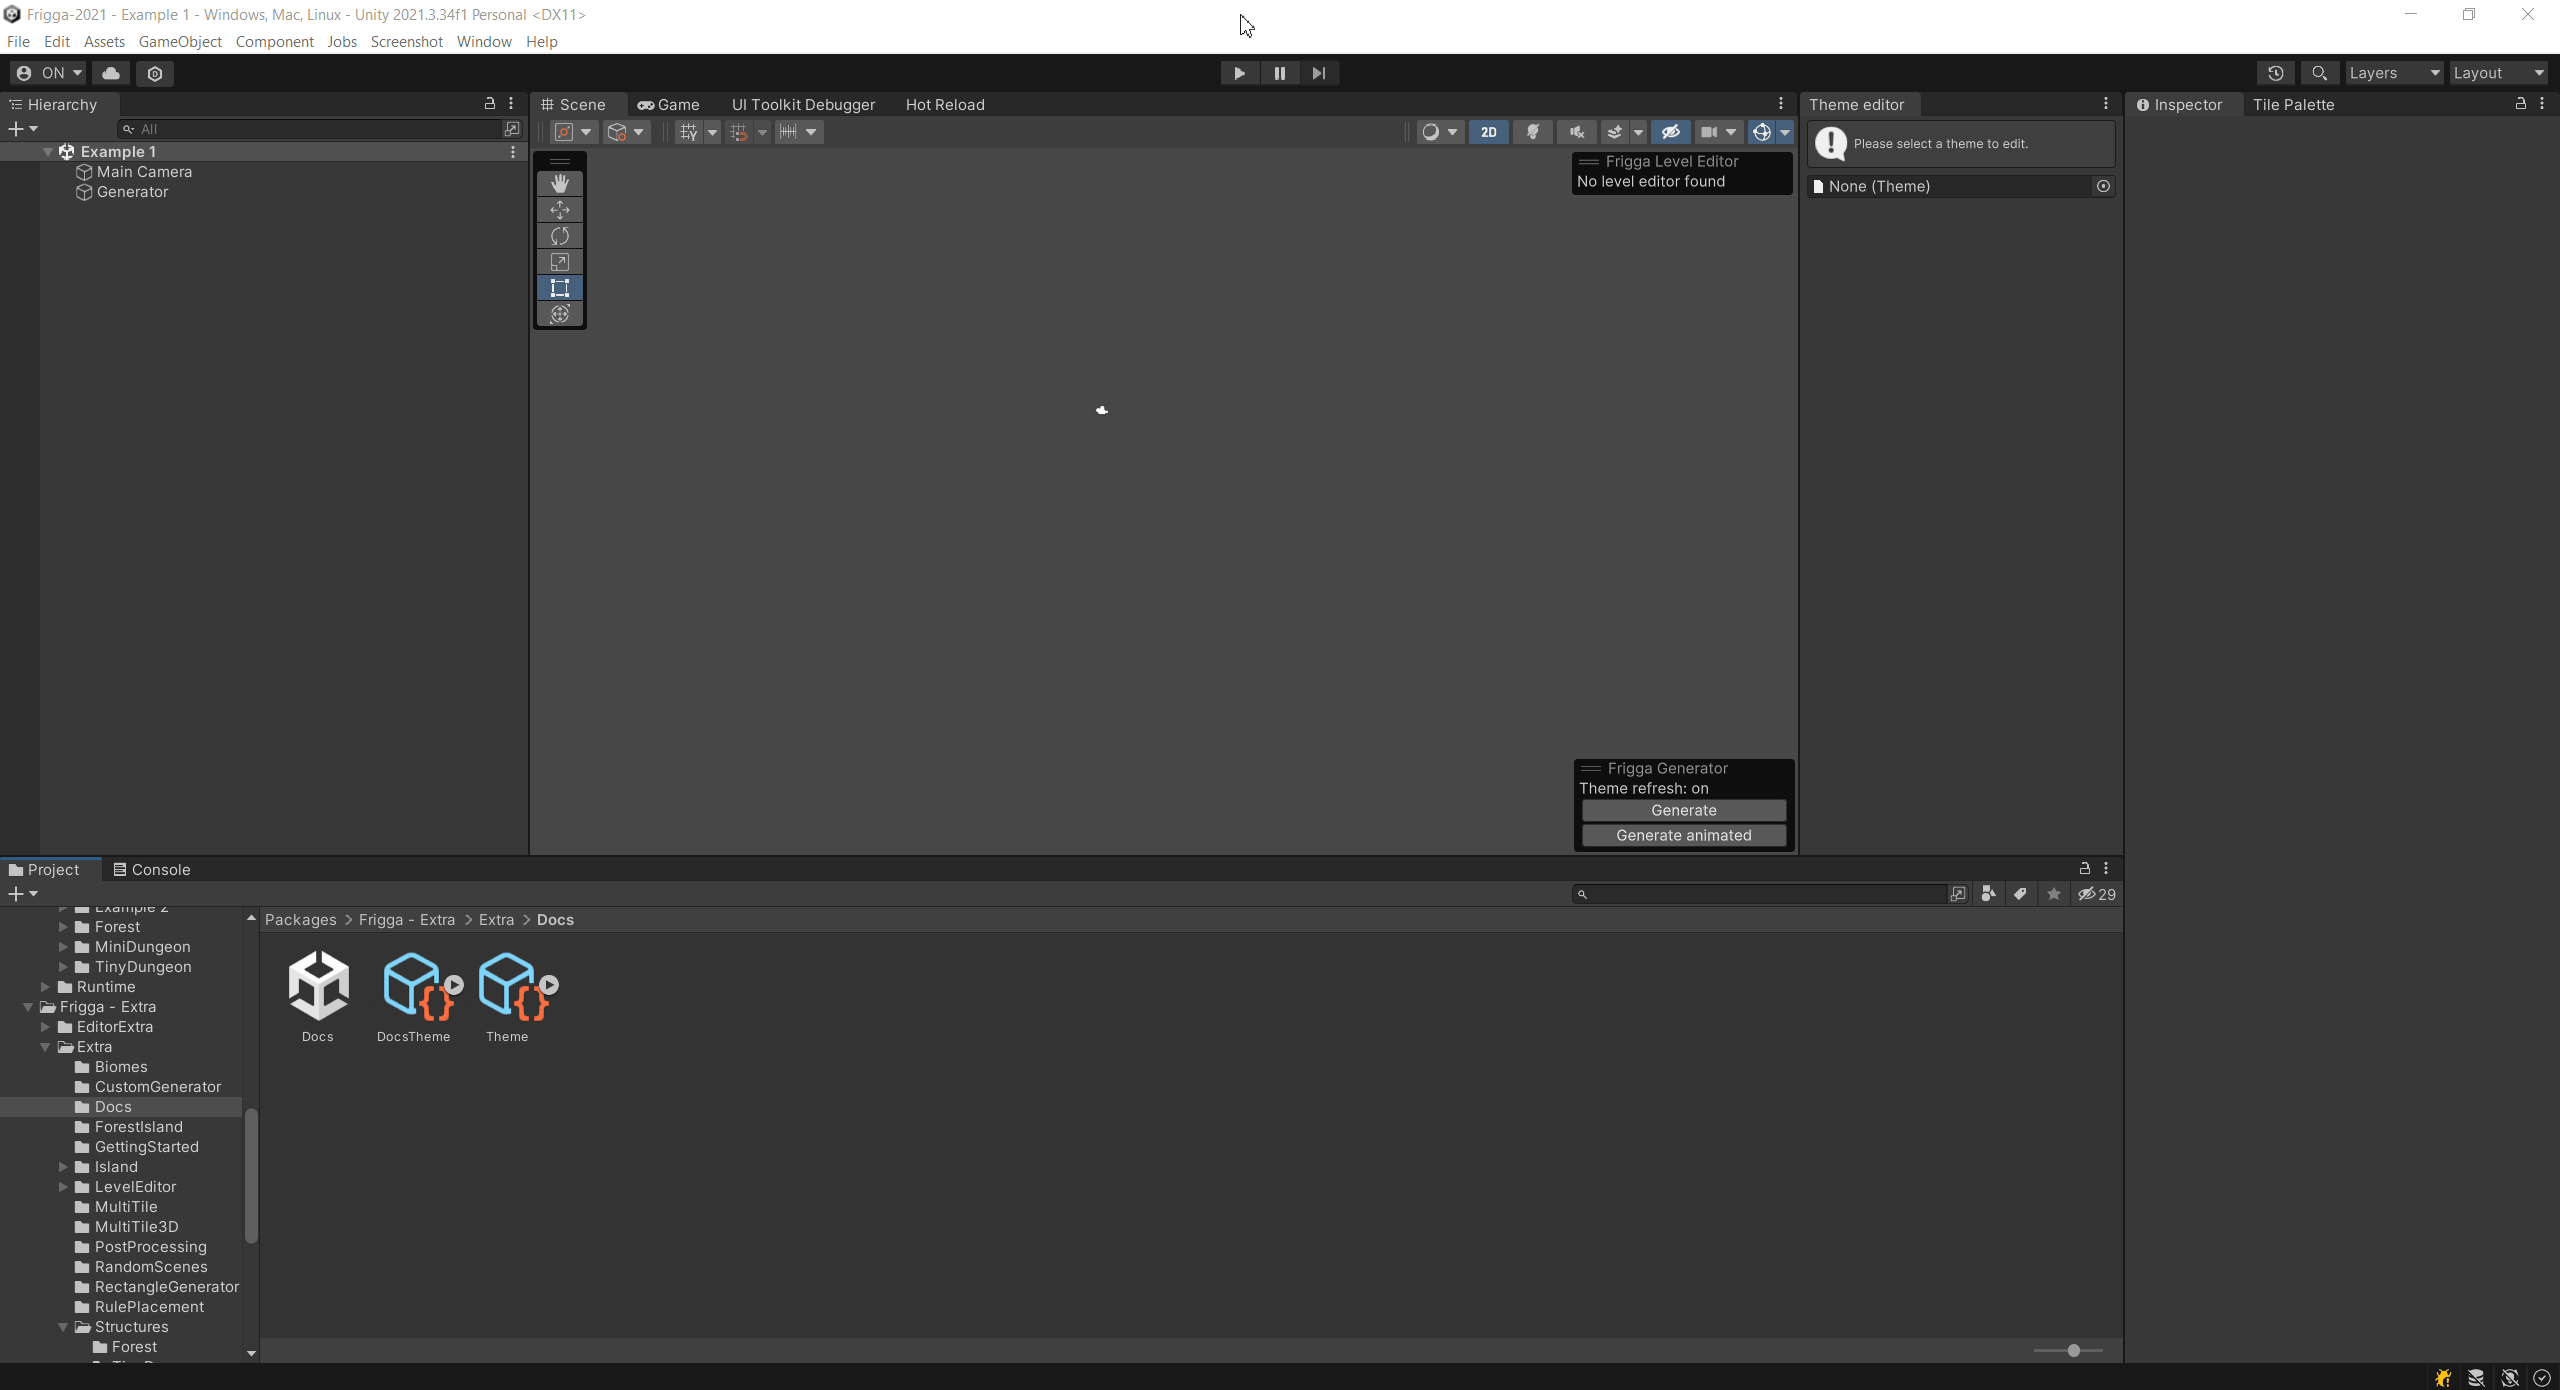Toggle 2D view mode

point(1488,132)
